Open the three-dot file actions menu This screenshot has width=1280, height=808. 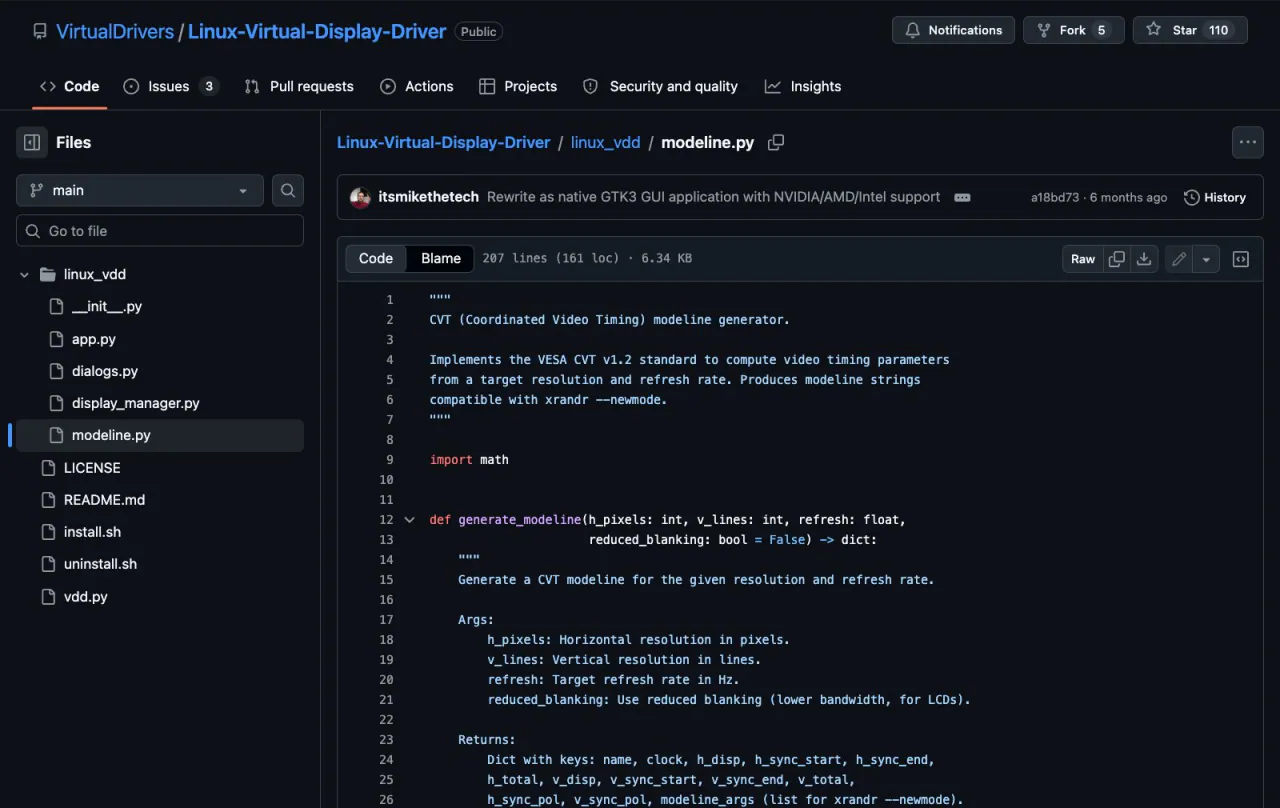point(1248,142)
